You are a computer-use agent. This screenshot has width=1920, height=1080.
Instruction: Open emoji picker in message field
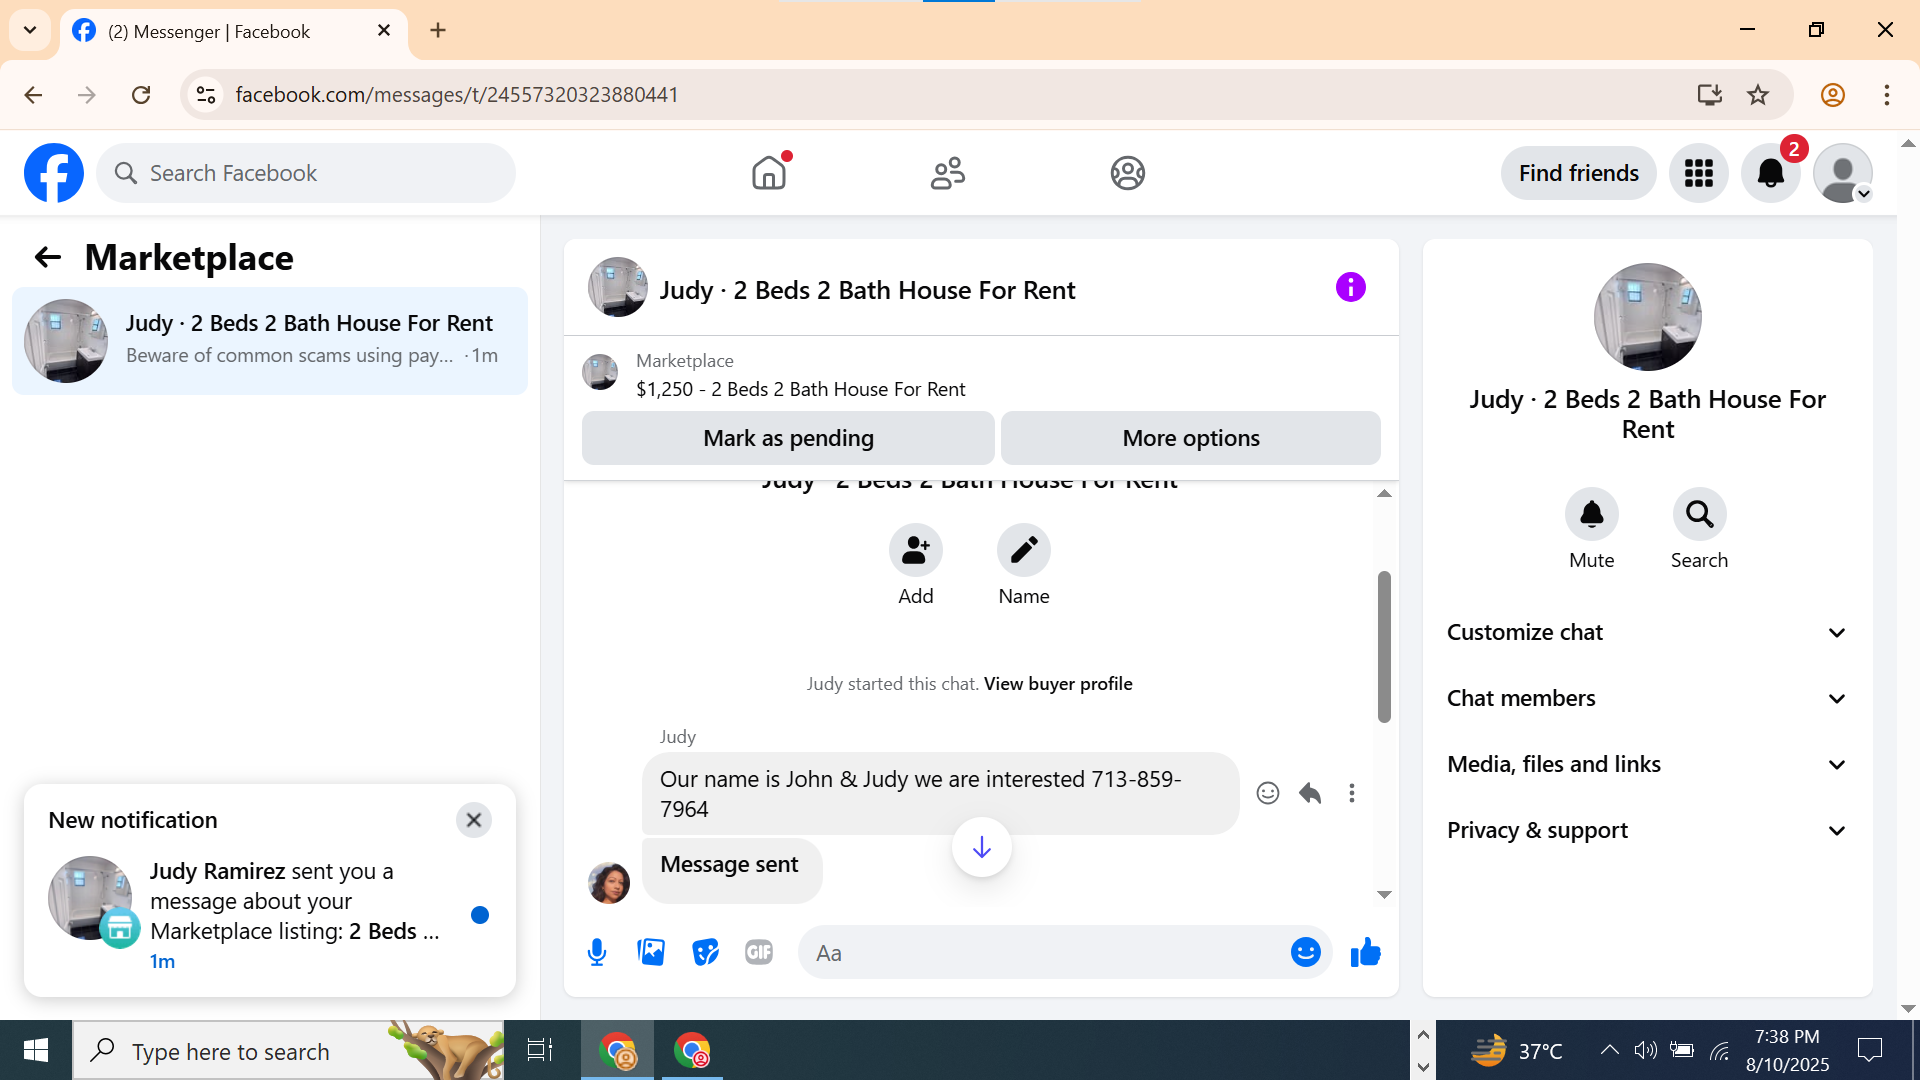pyautogui.click(x=1305, y=952)
